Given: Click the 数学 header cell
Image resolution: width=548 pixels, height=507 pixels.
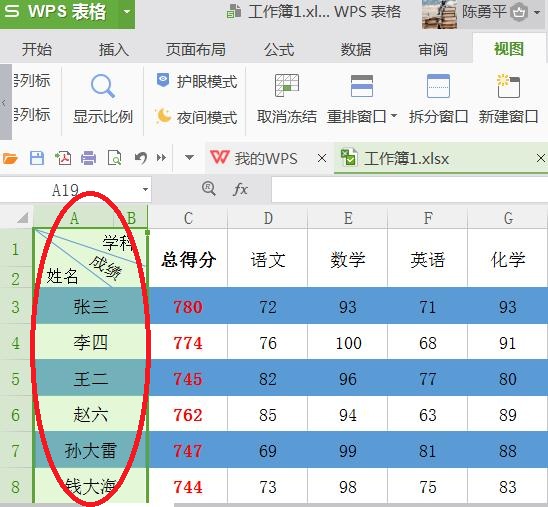Looking at the screenshot, I should coord(348,259).
